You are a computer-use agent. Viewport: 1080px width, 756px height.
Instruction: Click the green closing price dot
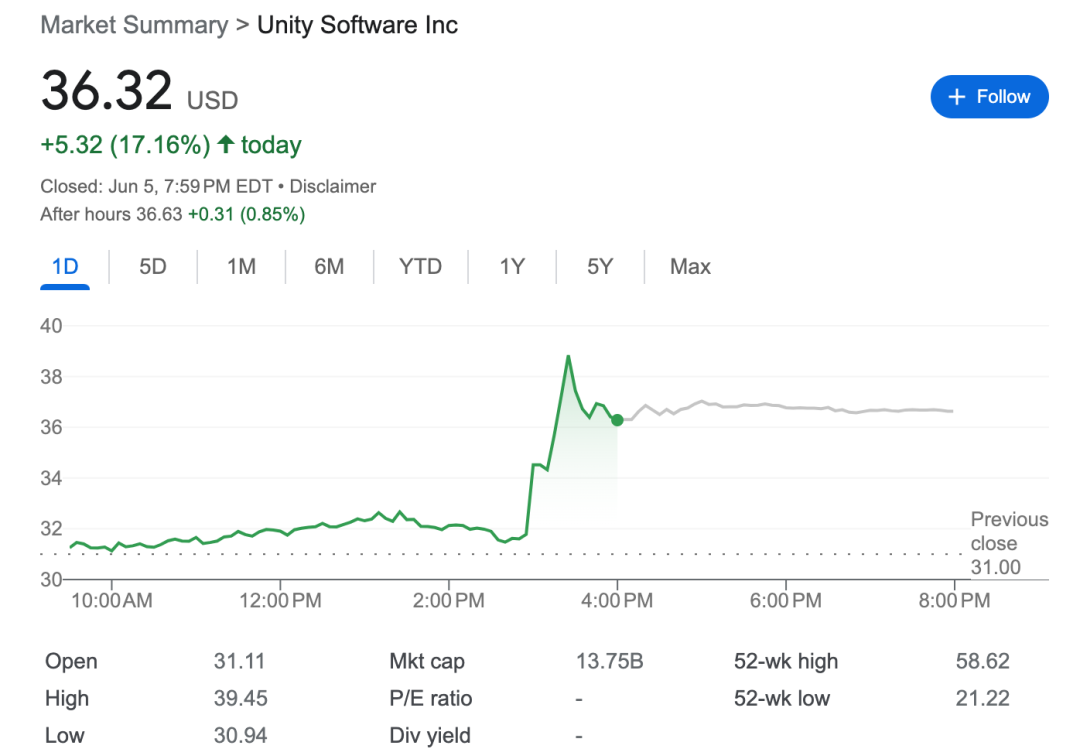[617, 420]
